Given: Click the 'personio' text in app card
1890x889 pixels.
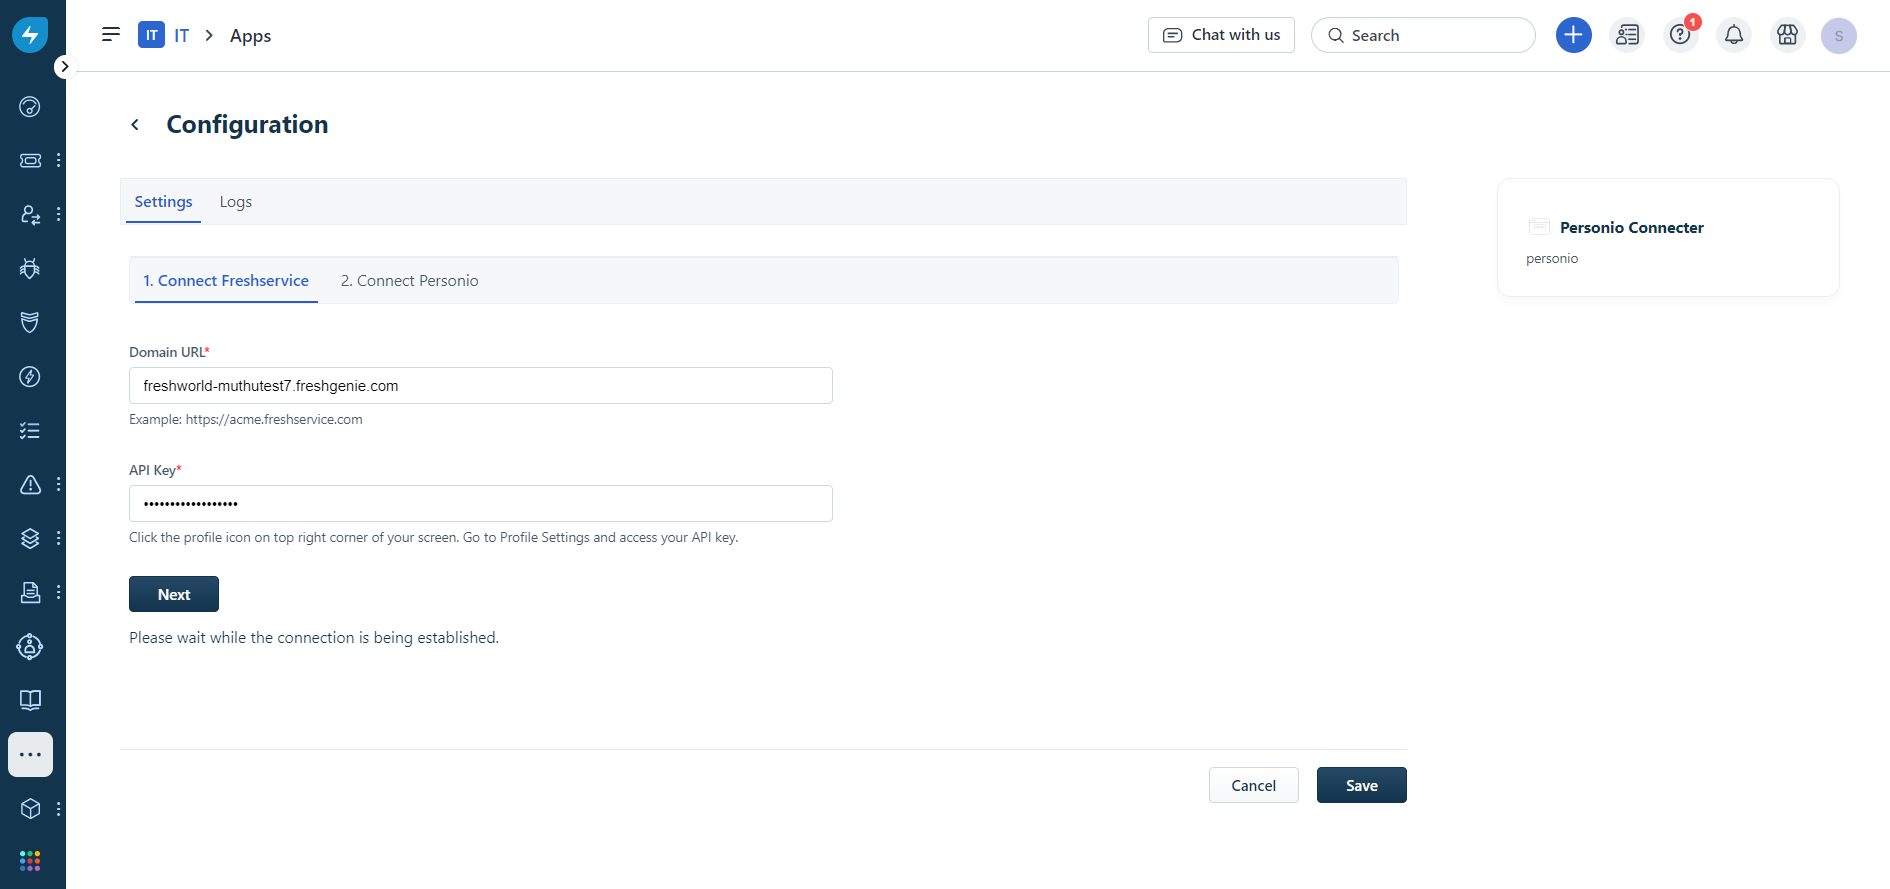Looking at the screenshot, I should tap(1552, 259).
